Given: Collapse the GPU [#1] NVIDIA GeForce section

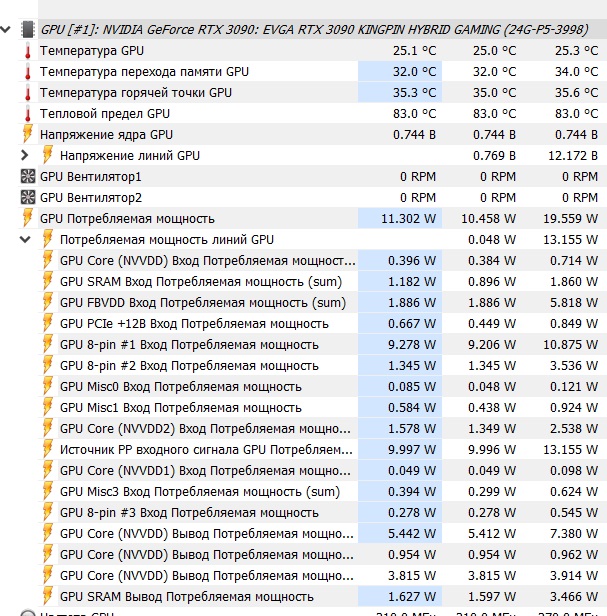Looking at the screenshot, I should pyautogui.click(x=5, y=29).
